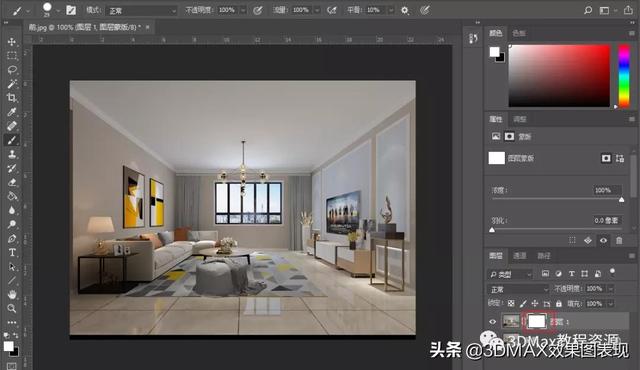Open the flow dropdown arrow
Image resolution: width=640 pixels, height=370 pixels.
[x=317, y=11]
